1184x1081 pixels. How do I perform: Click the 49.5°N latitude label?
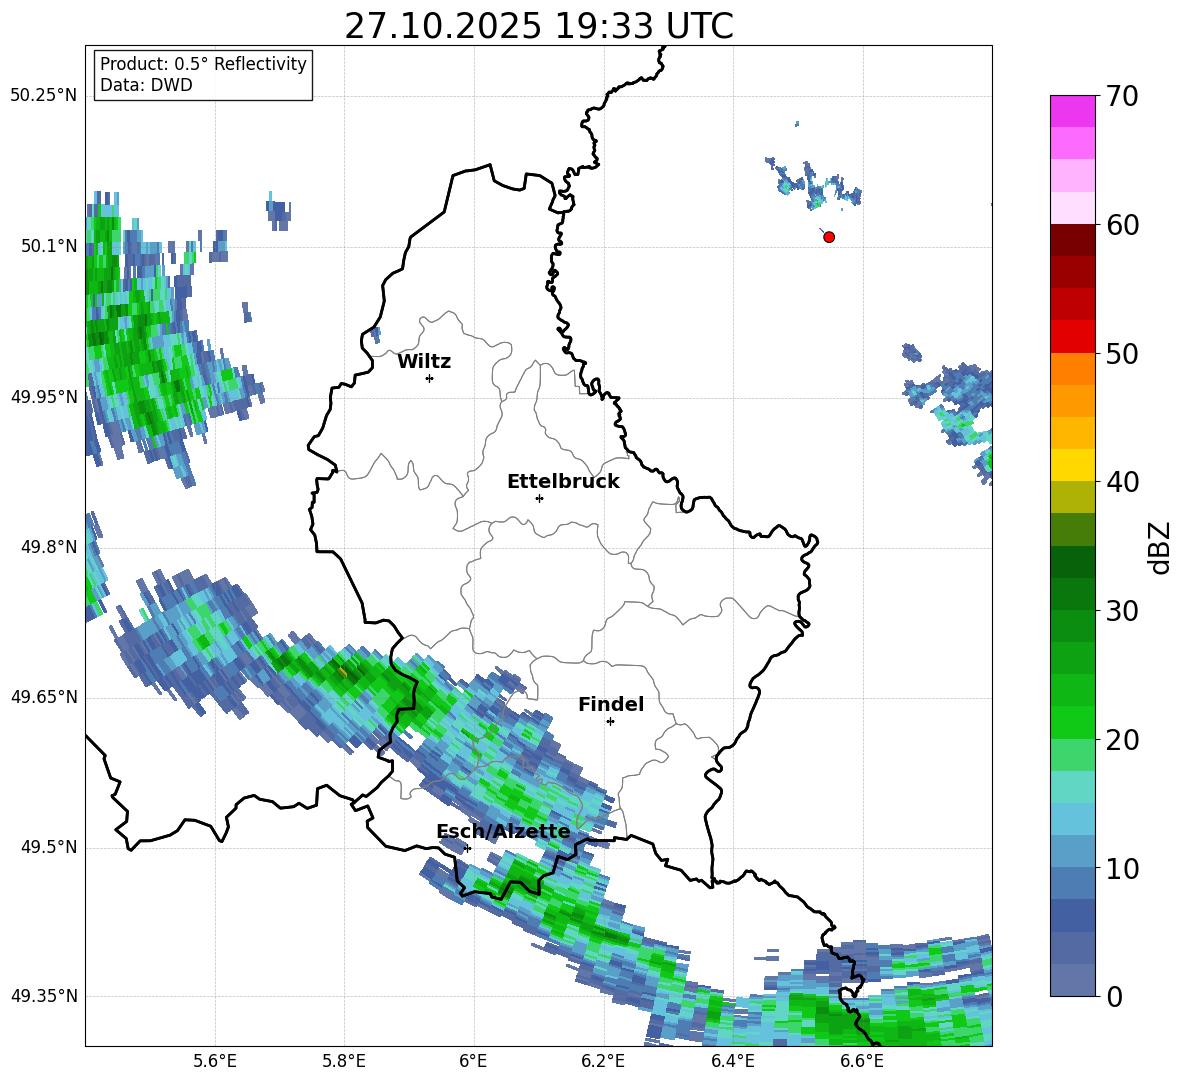coord(49,848)
